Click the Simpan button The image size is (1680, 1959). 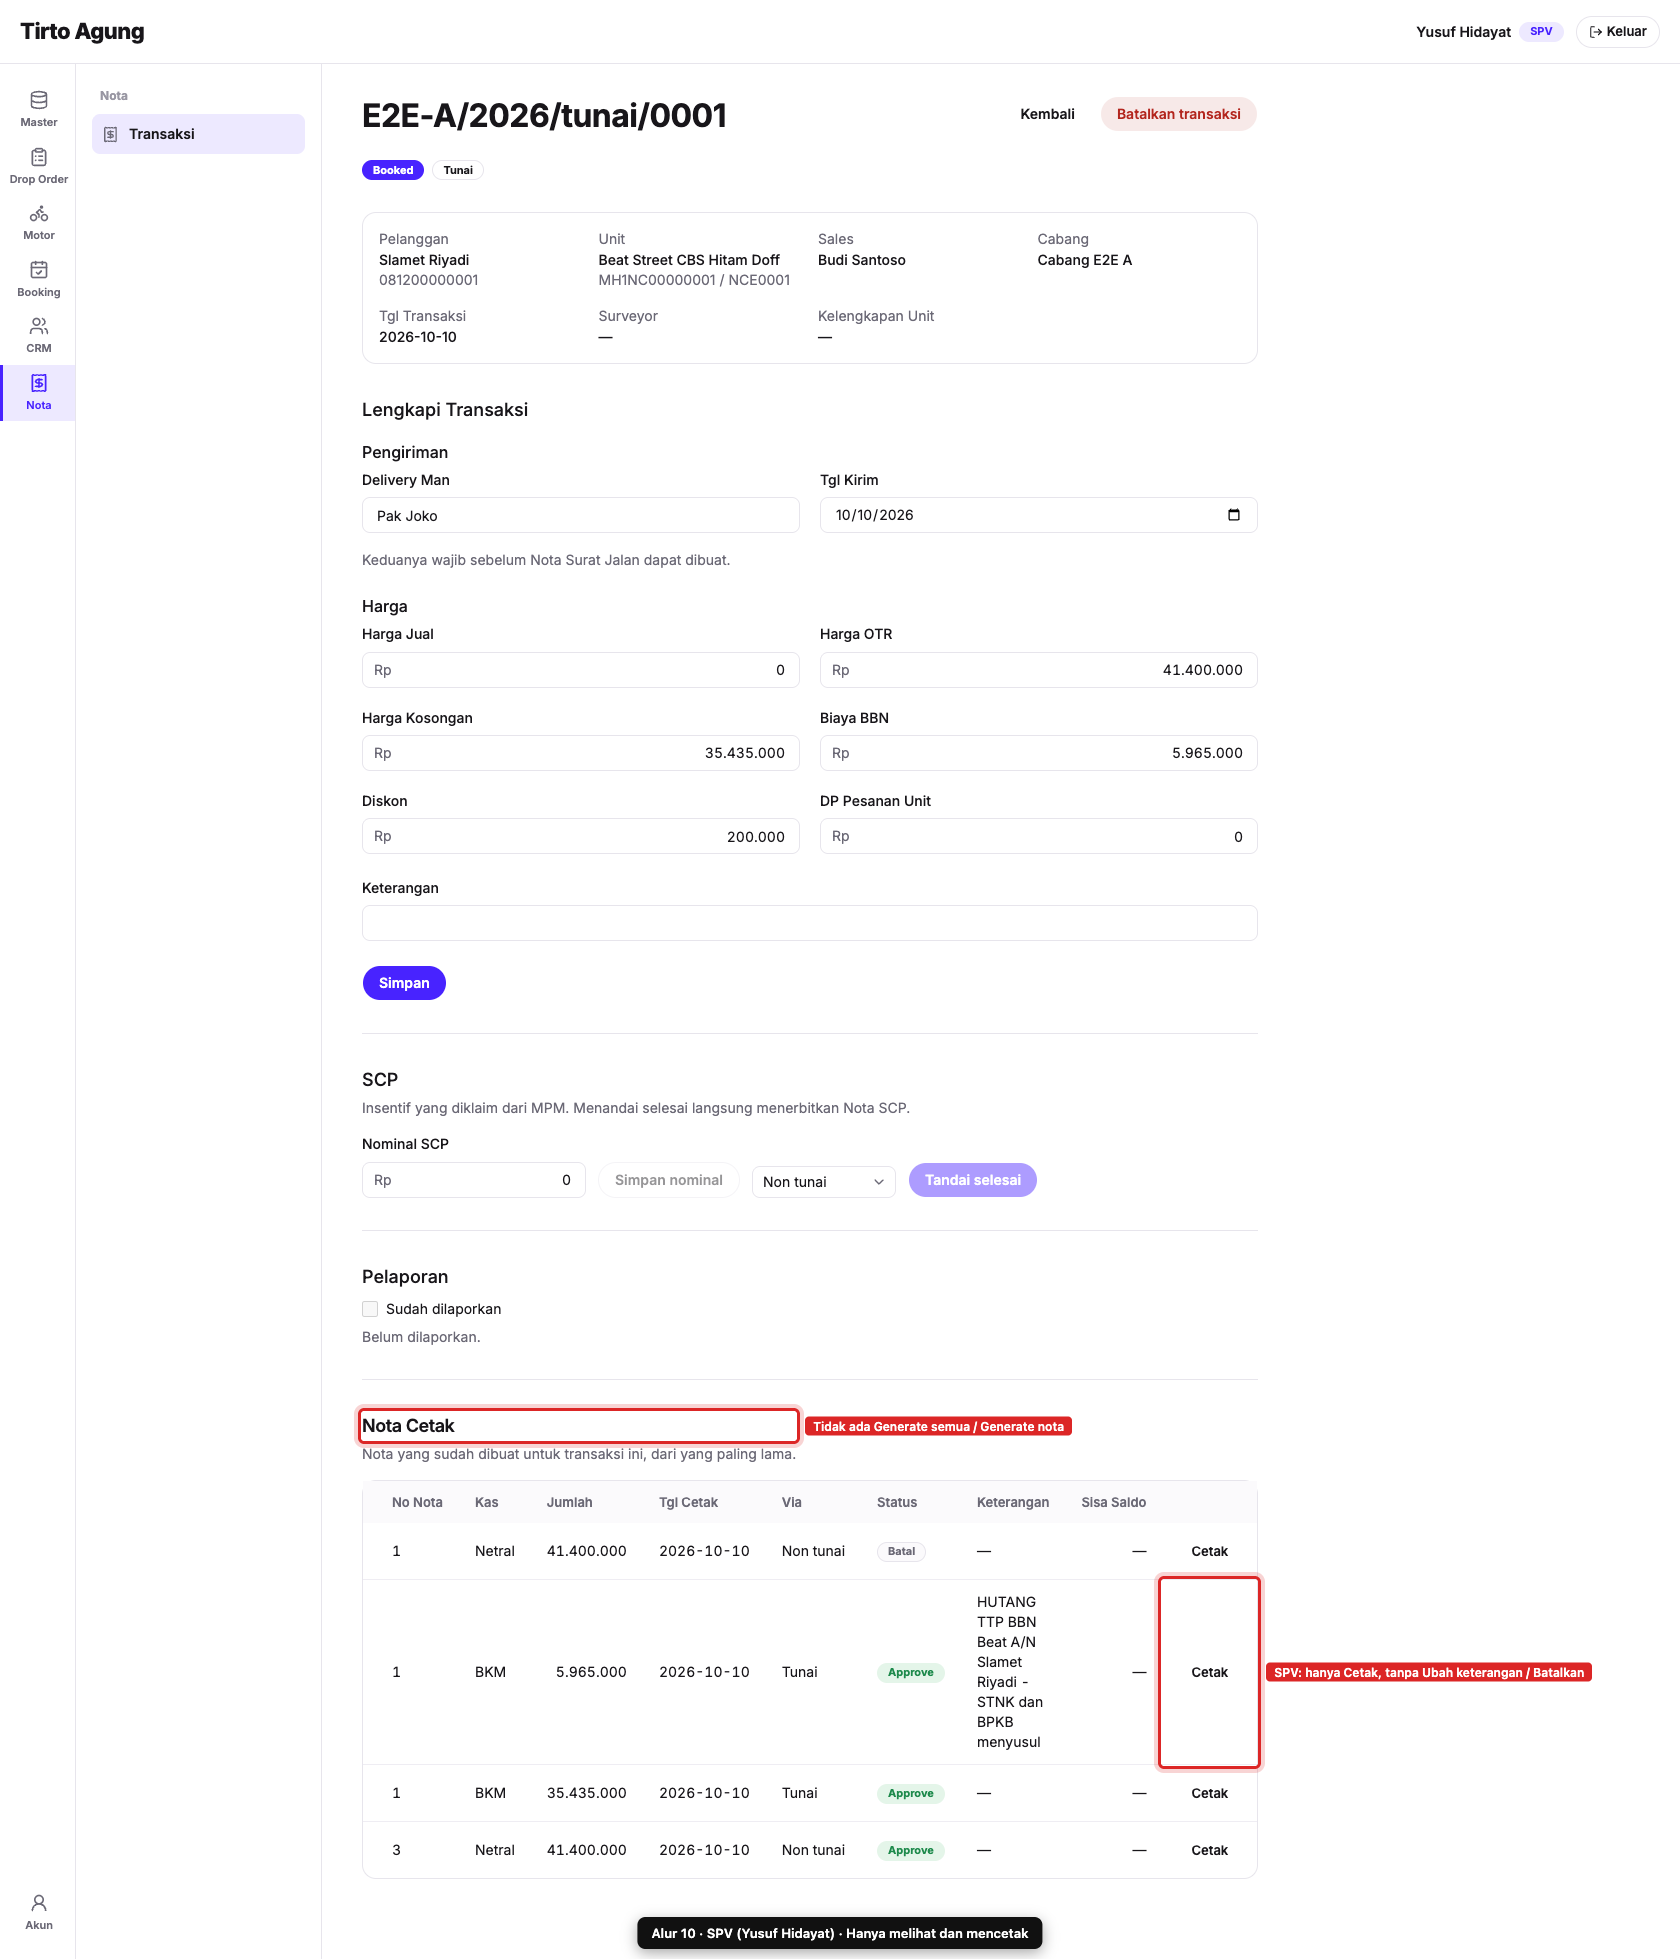404,983
